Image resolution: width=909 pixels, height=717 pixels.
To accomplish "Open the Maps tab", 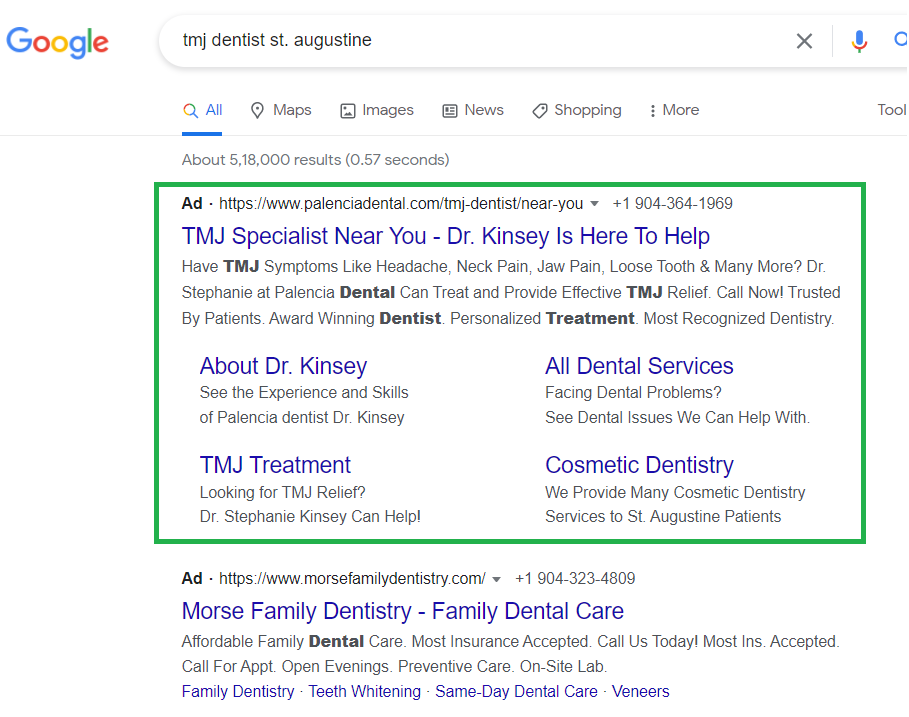I will click(x=281, y=110).
